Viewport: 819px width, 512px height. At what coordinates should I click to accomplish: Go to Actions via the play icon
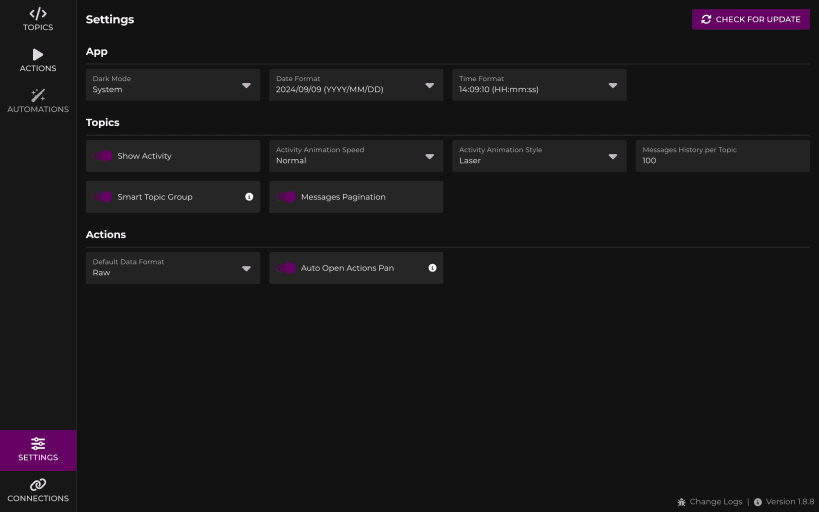[38, 54]
